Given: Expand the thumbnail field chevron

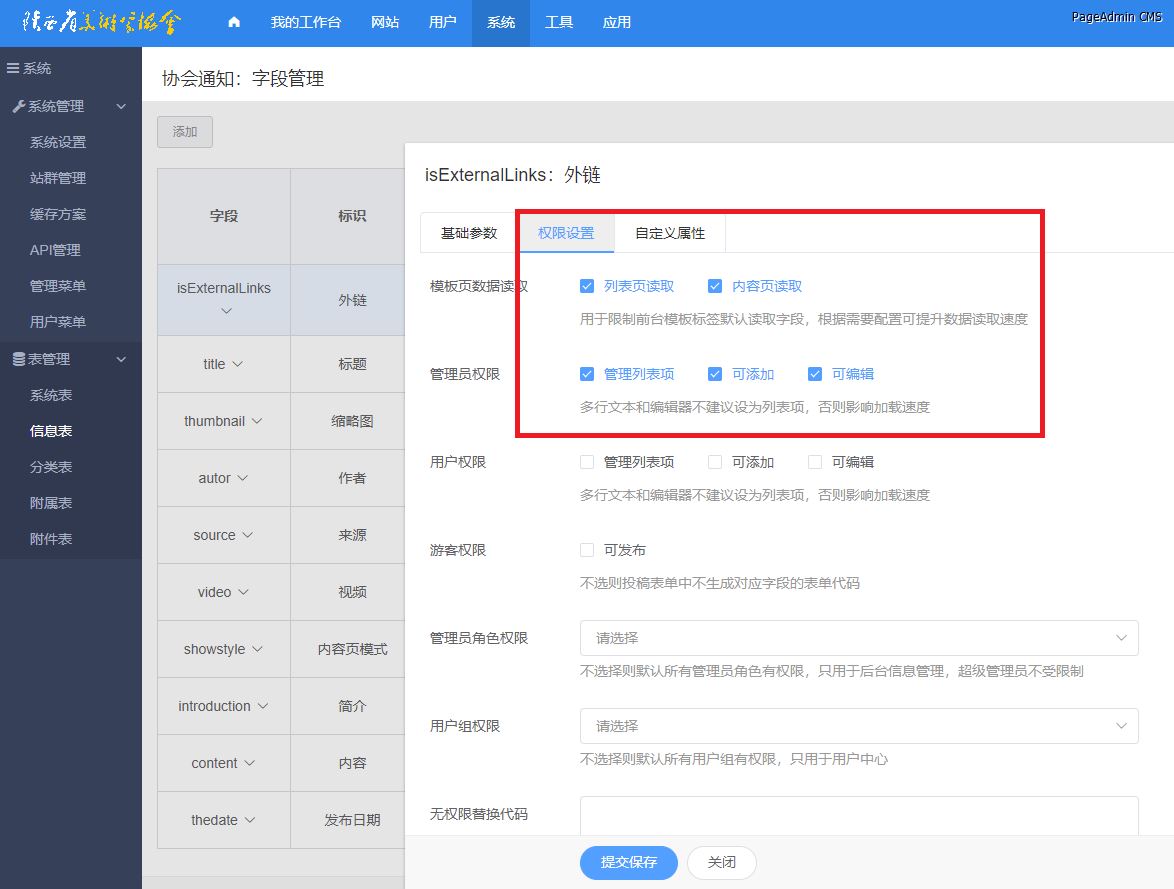Looking at the screenshot, I should 257,421.
